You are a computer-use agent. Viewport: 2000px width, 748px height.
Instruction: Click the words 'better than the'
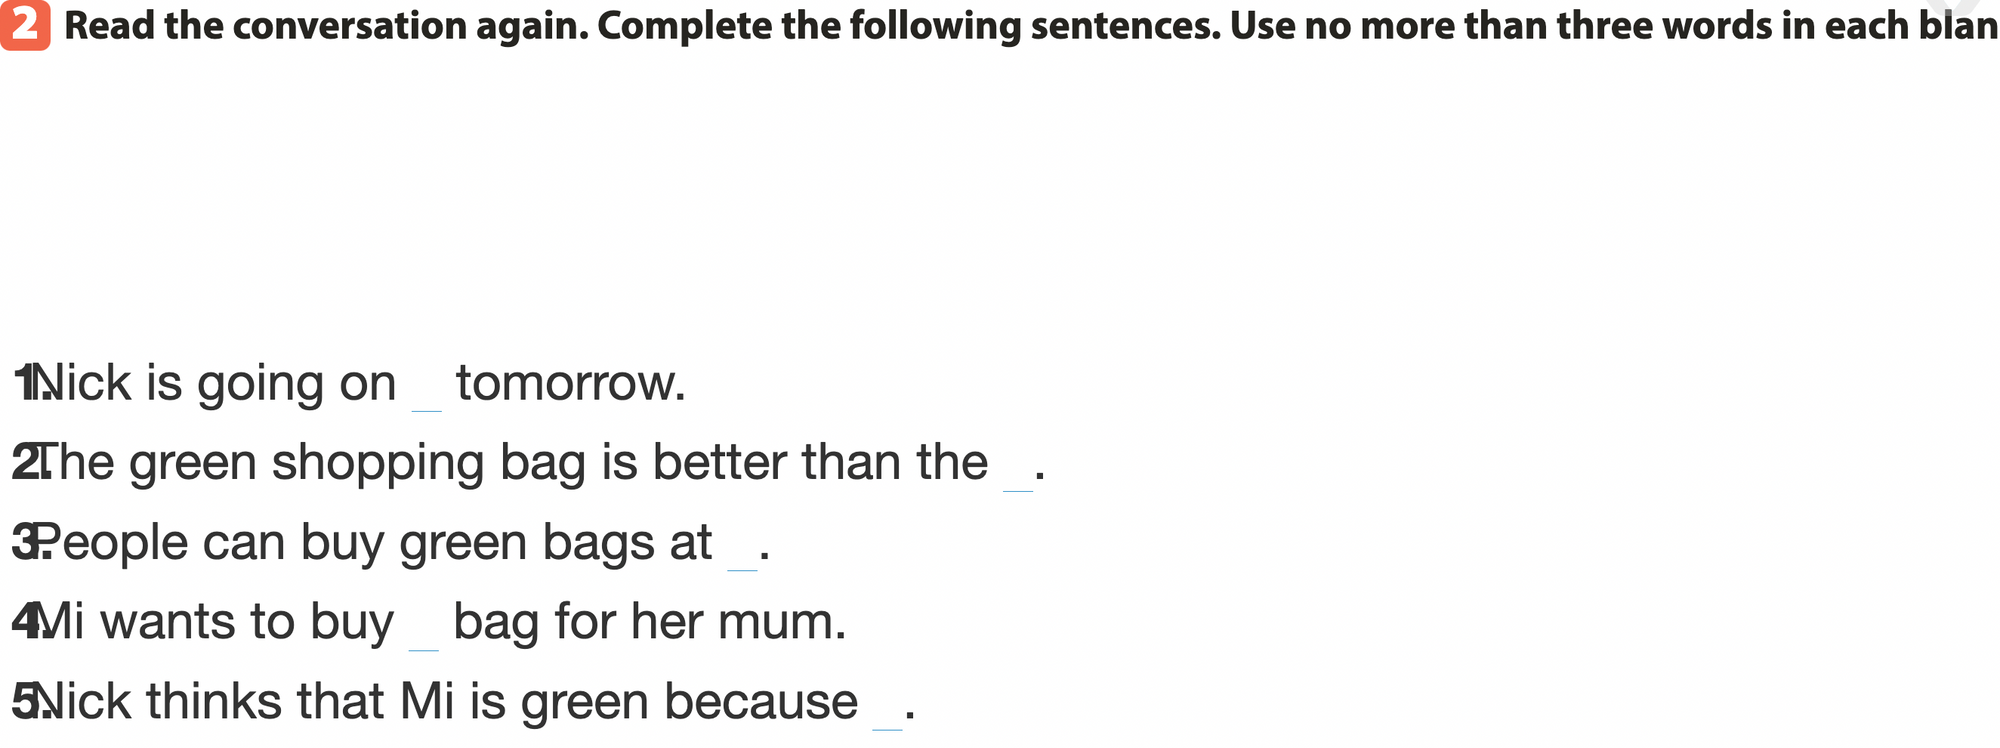820,463
